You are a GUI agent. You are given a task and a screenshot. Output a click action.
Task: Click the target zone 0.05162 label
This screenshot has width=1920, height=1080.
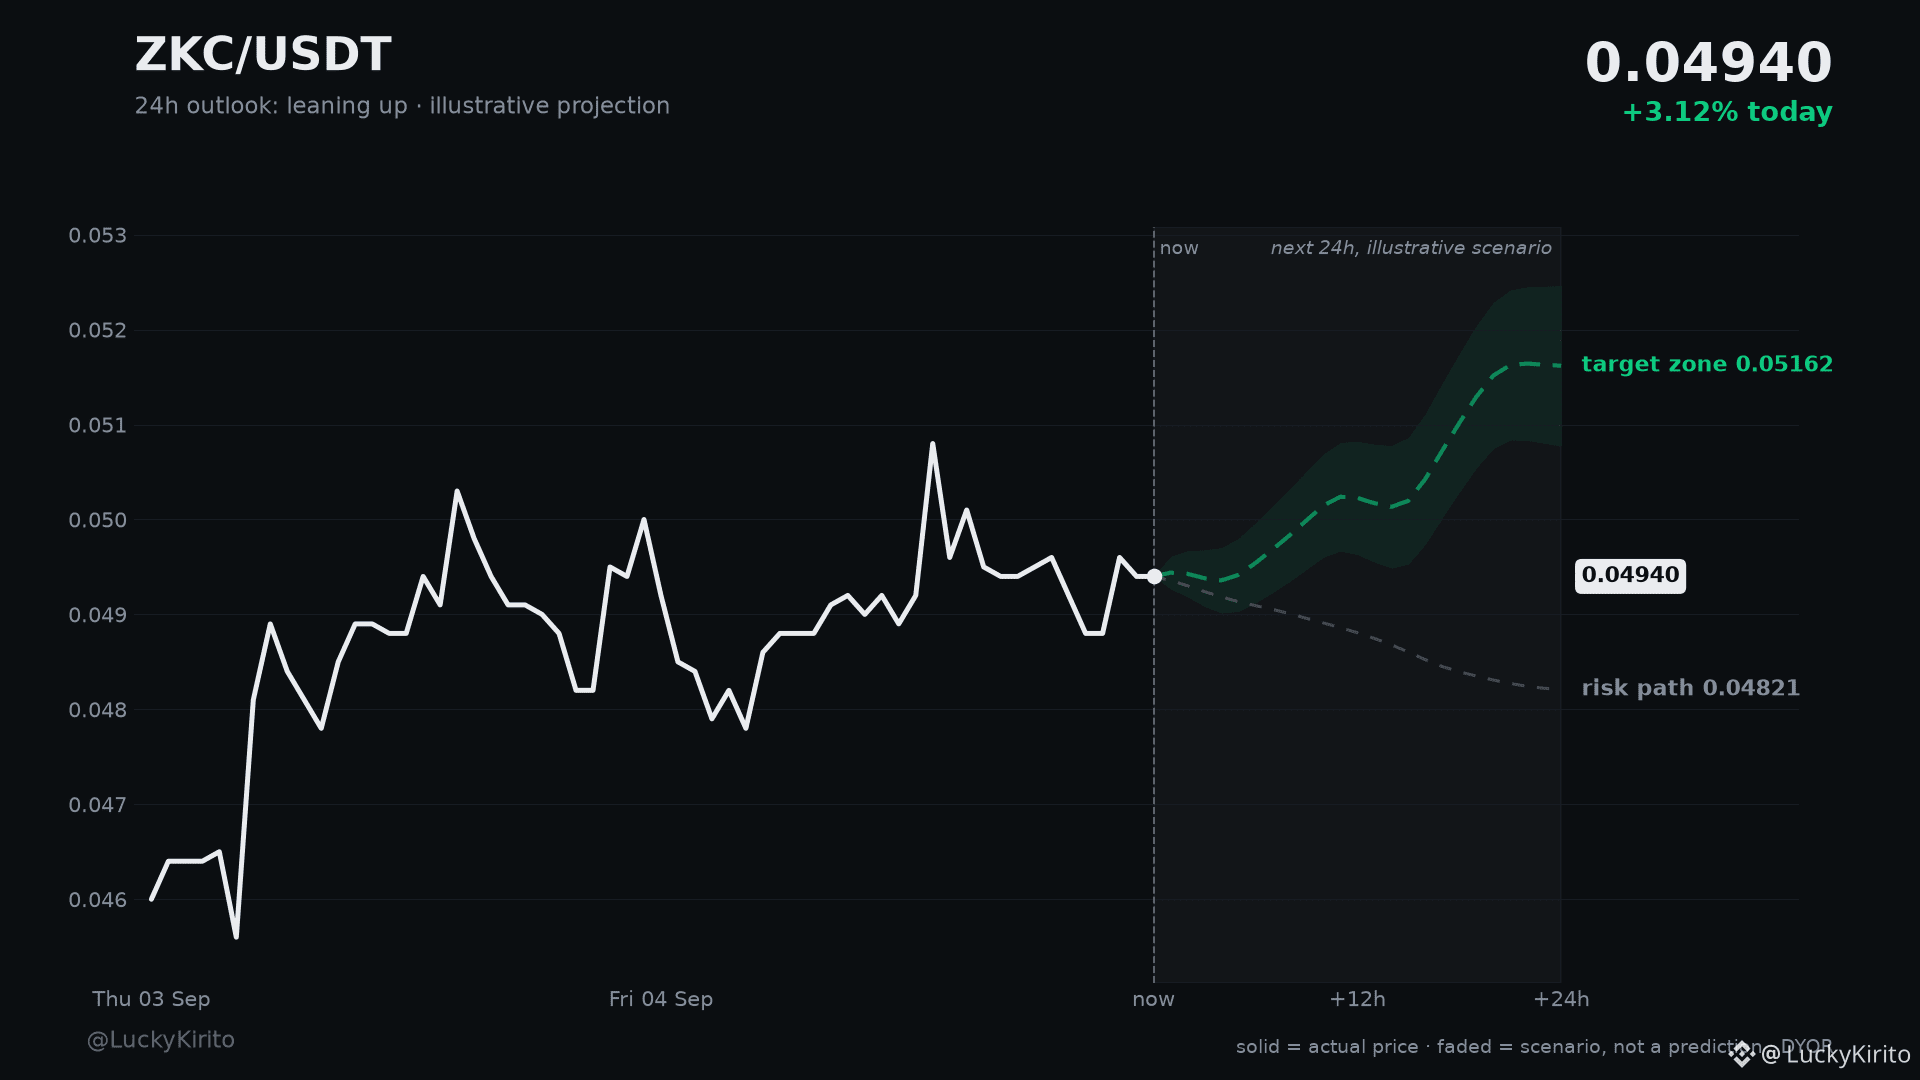(x=1707, y=364)
